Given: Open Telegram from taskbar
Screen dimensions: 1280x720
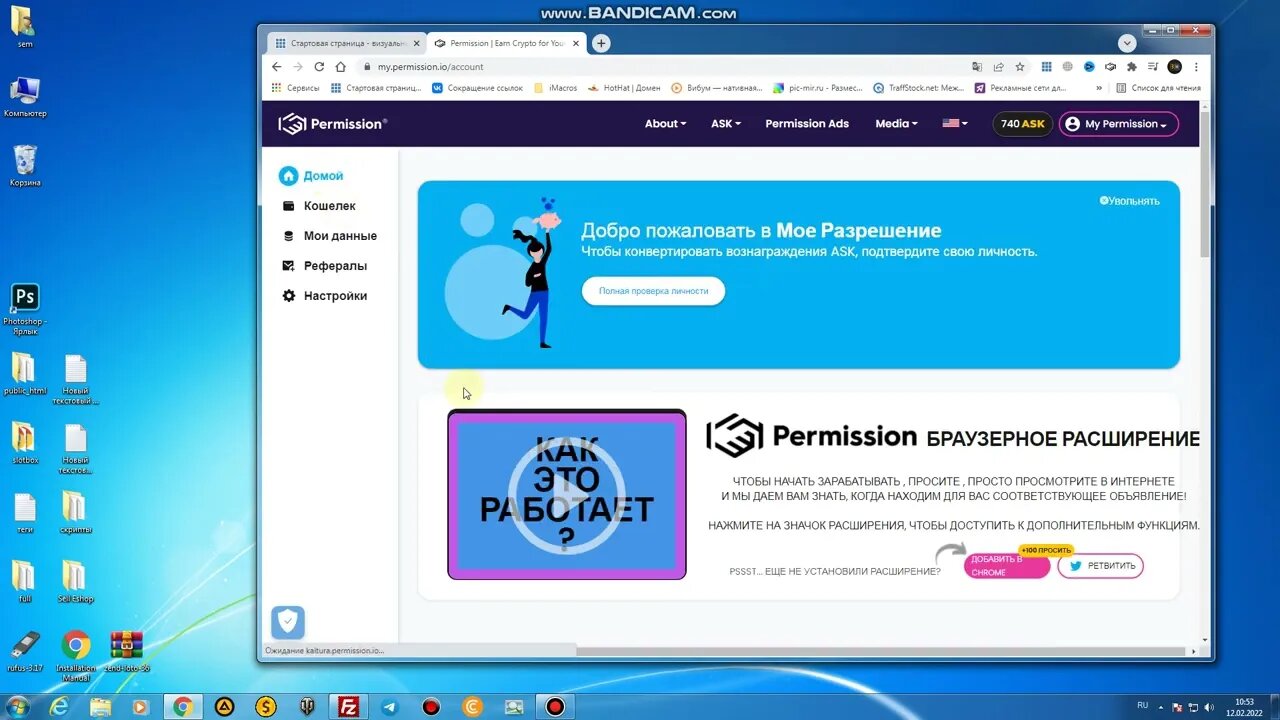Looking at the screenshot, I should tap(389, 707).
